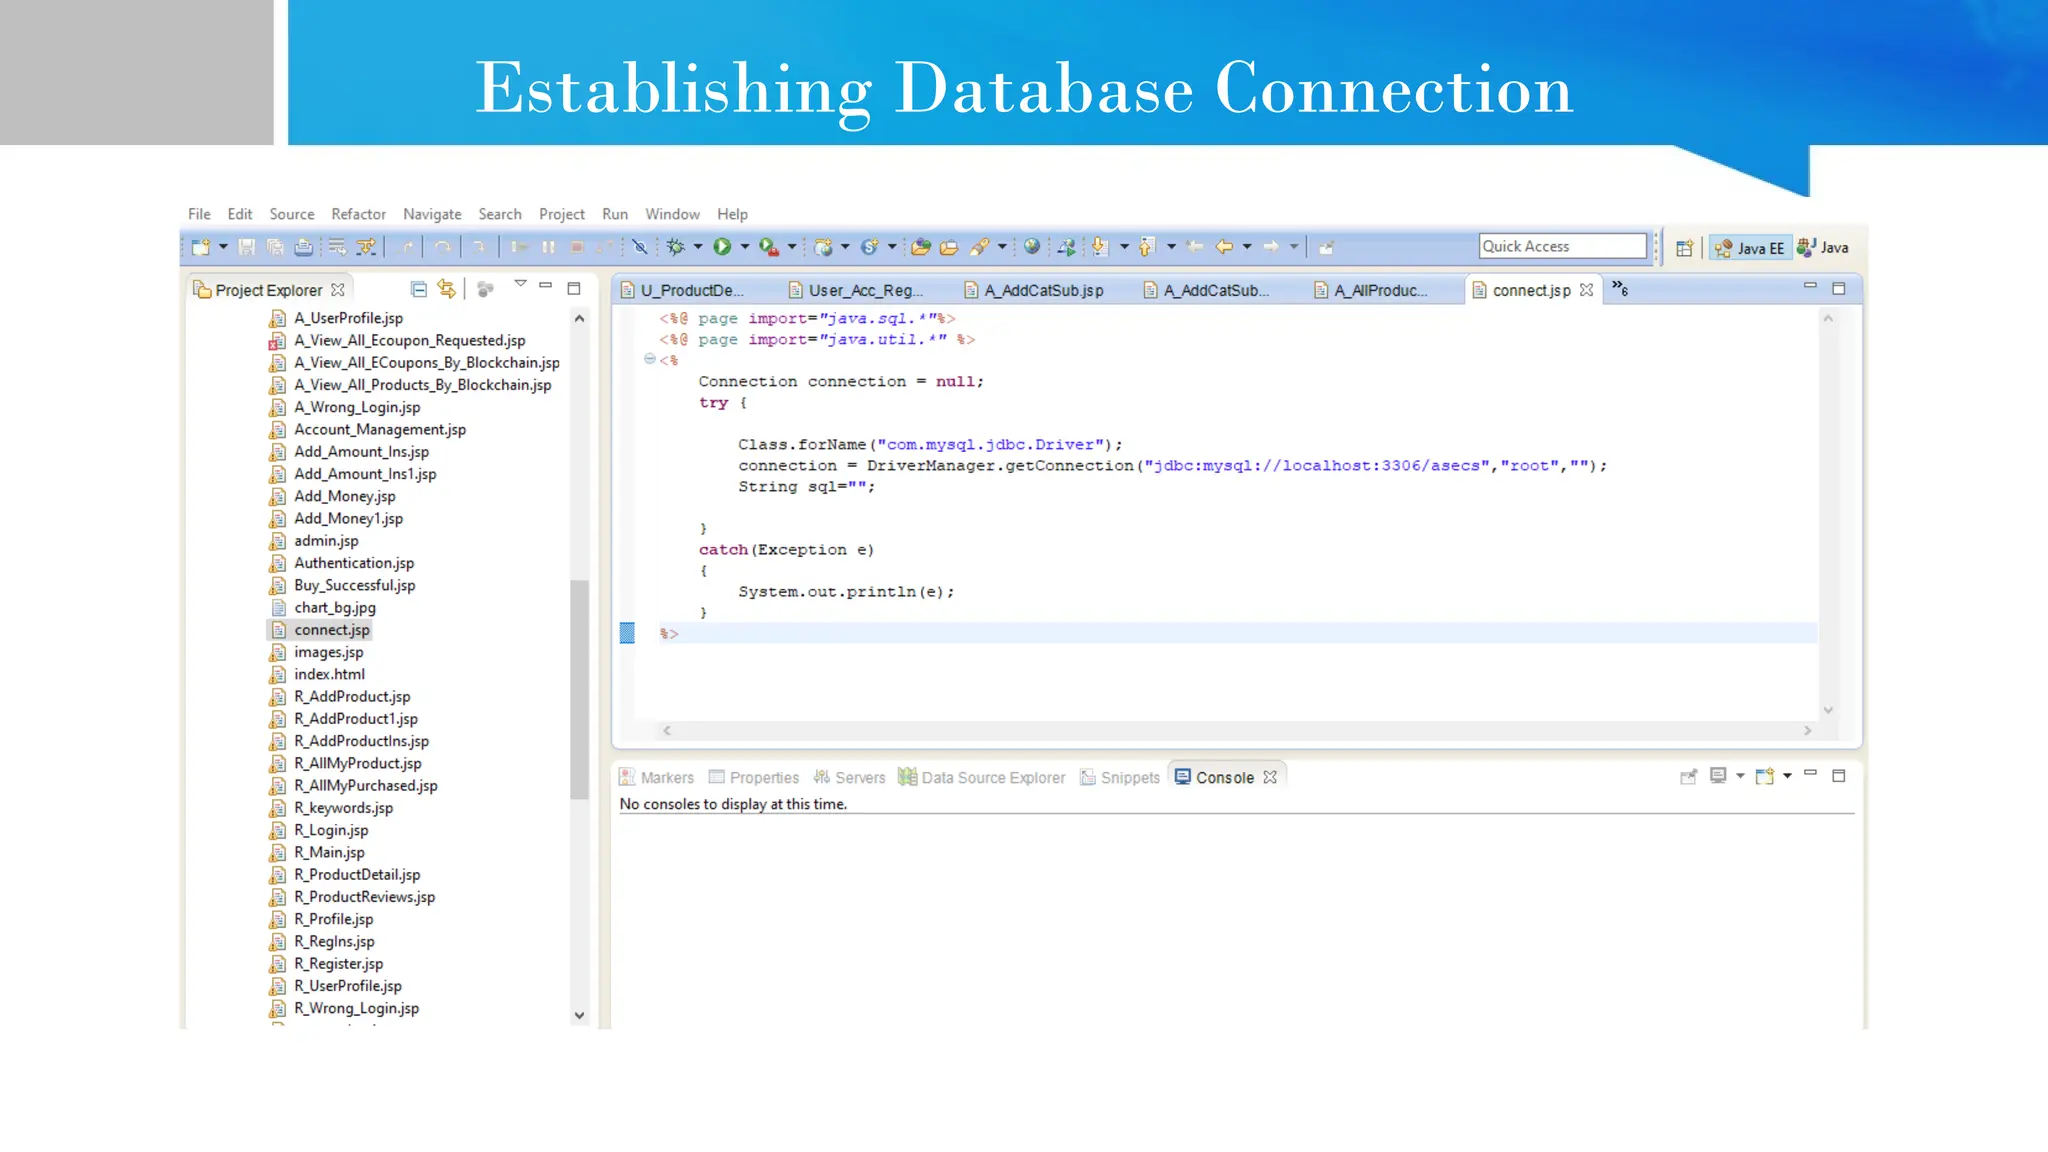Select Authentication.jsp in Project Explorer
The height and width of the screenshot is (1152, 2048).
point(342,563)
